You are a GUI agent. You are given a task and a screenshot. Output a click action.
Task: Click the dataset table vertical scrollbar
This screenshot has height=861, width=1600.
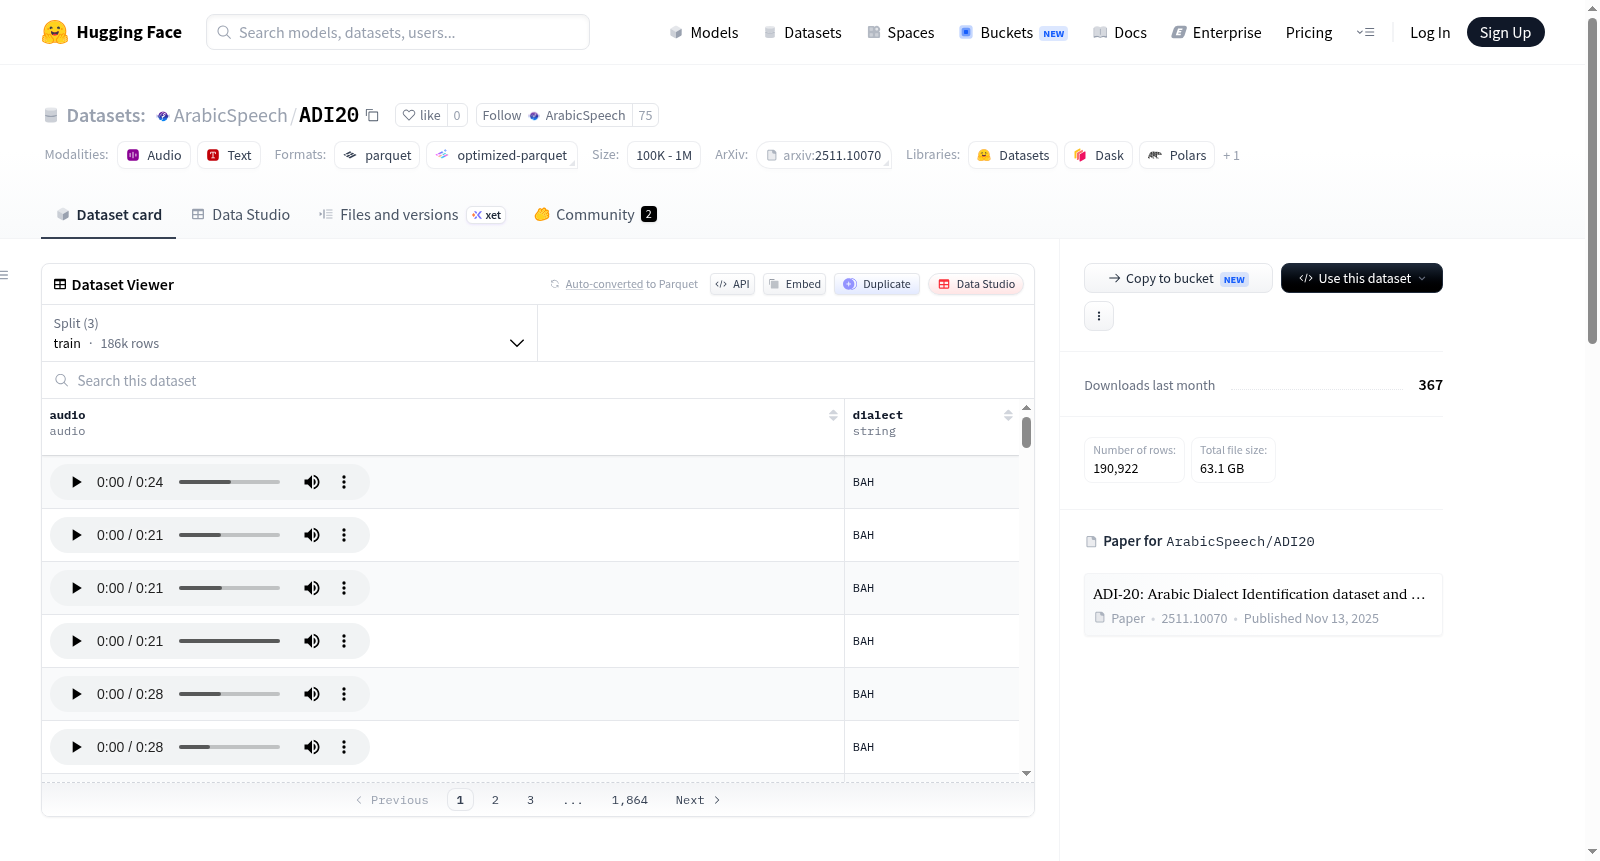pyautogui.click(x=1026, y=432)
